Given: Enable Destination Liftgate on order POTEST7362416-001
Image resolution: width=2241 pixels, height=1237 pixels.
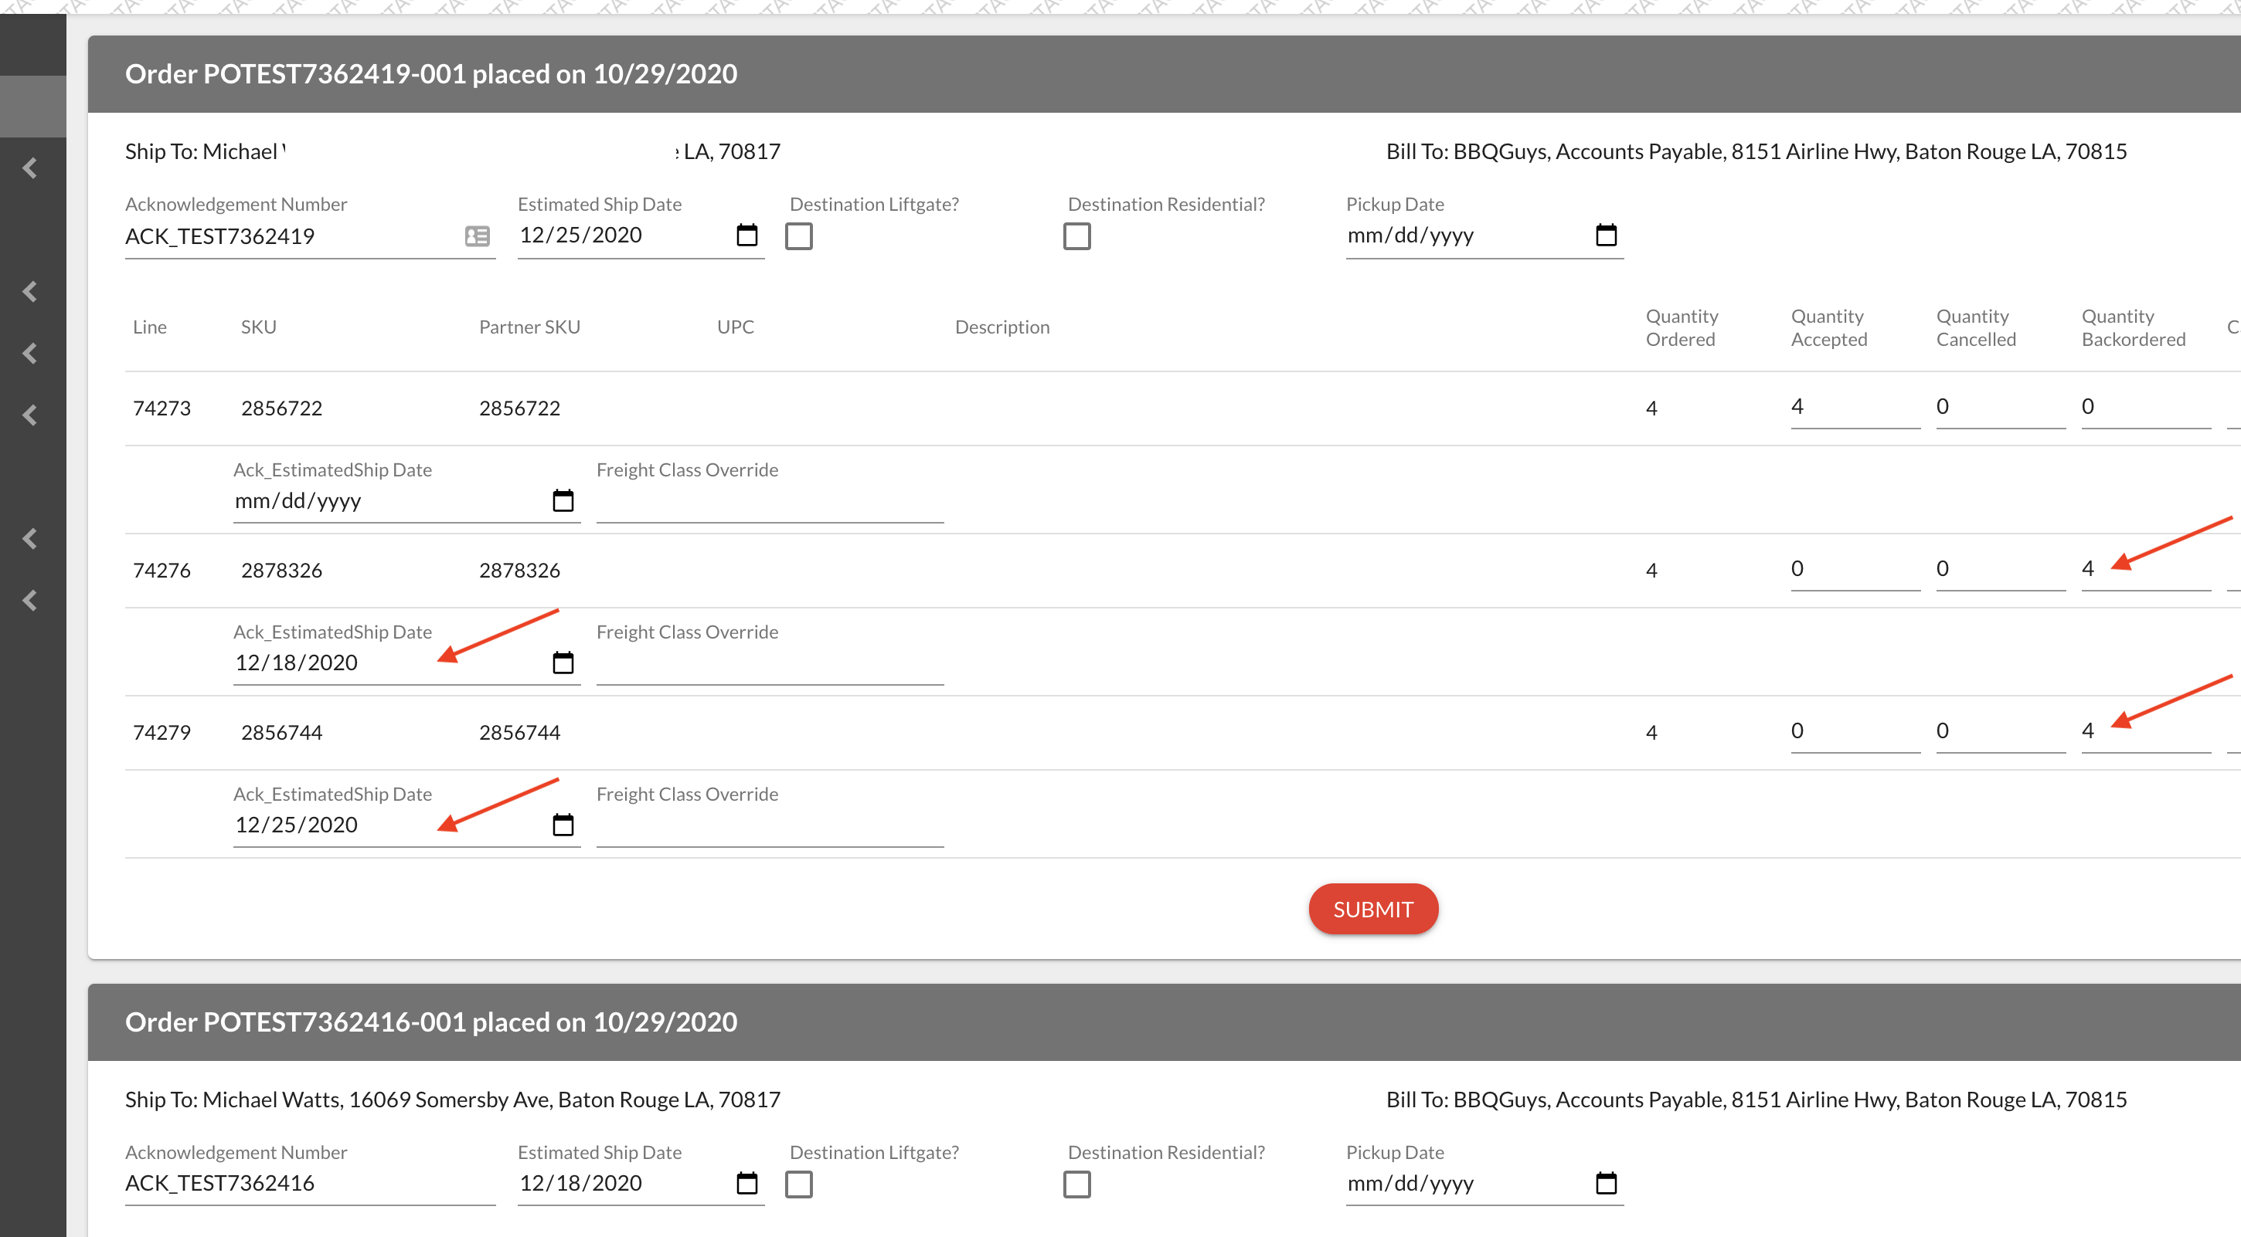Looking at the screenshot, I should 799,1184.
